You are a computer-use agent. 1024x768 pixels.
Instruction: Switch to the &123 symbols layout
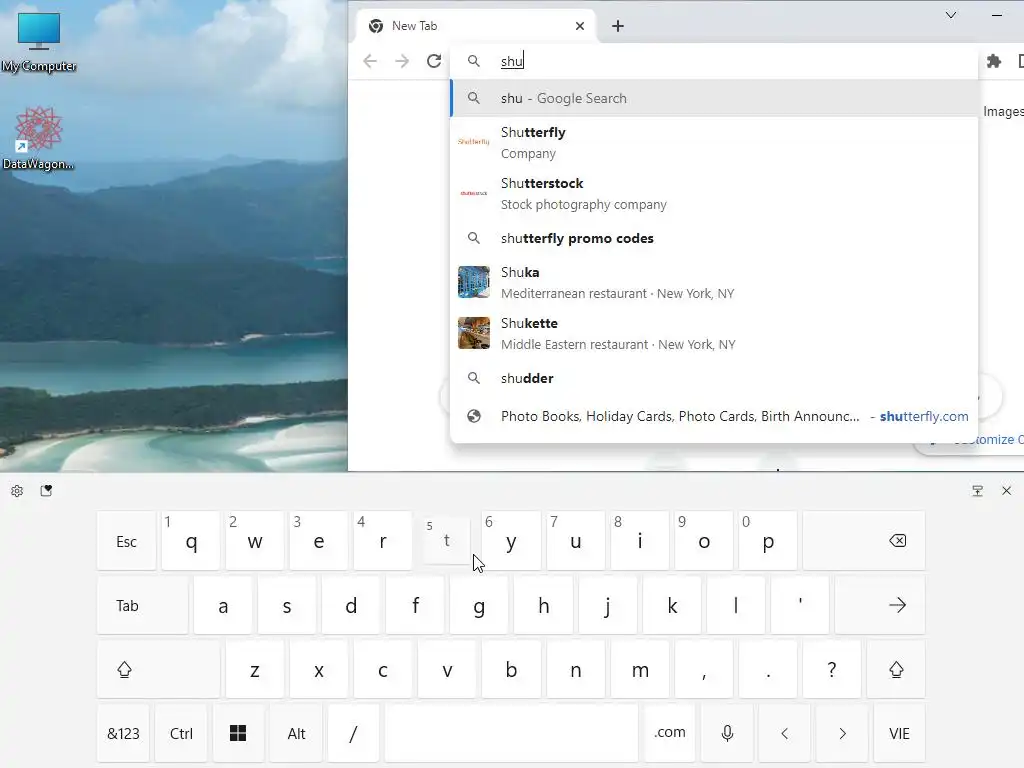coord(123,733)
